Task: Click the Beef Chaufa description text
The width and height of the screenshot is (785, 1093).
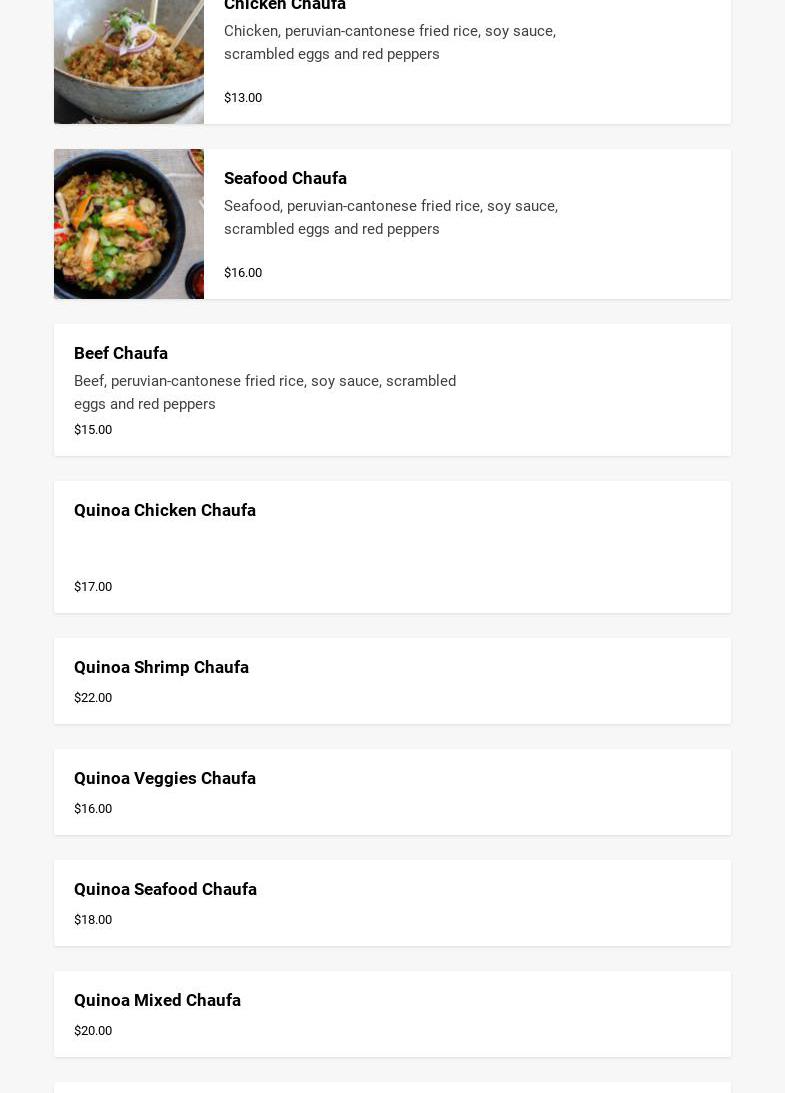Action: 265,392
